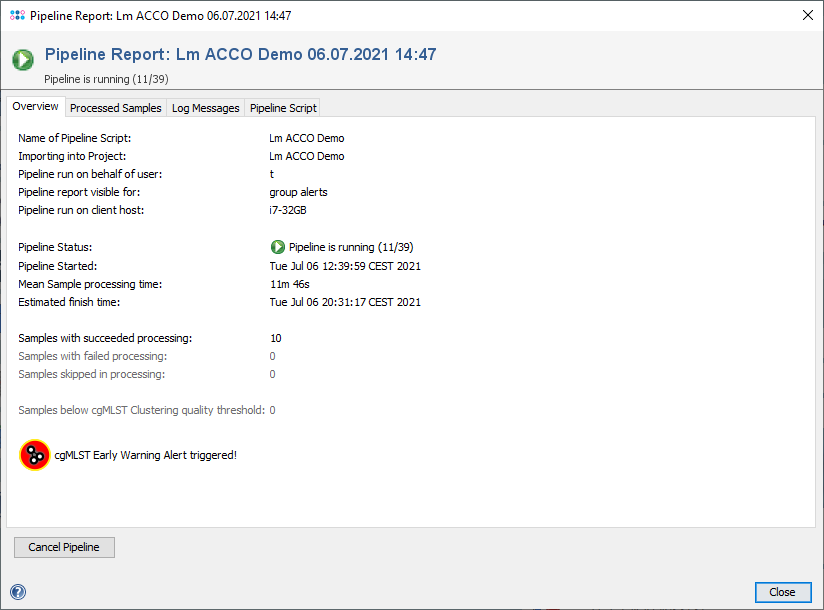Image resolution: width=824 pixels, height=610 pixels.
Task: Click the Close button at bottom right
Action: pos(782,592)
